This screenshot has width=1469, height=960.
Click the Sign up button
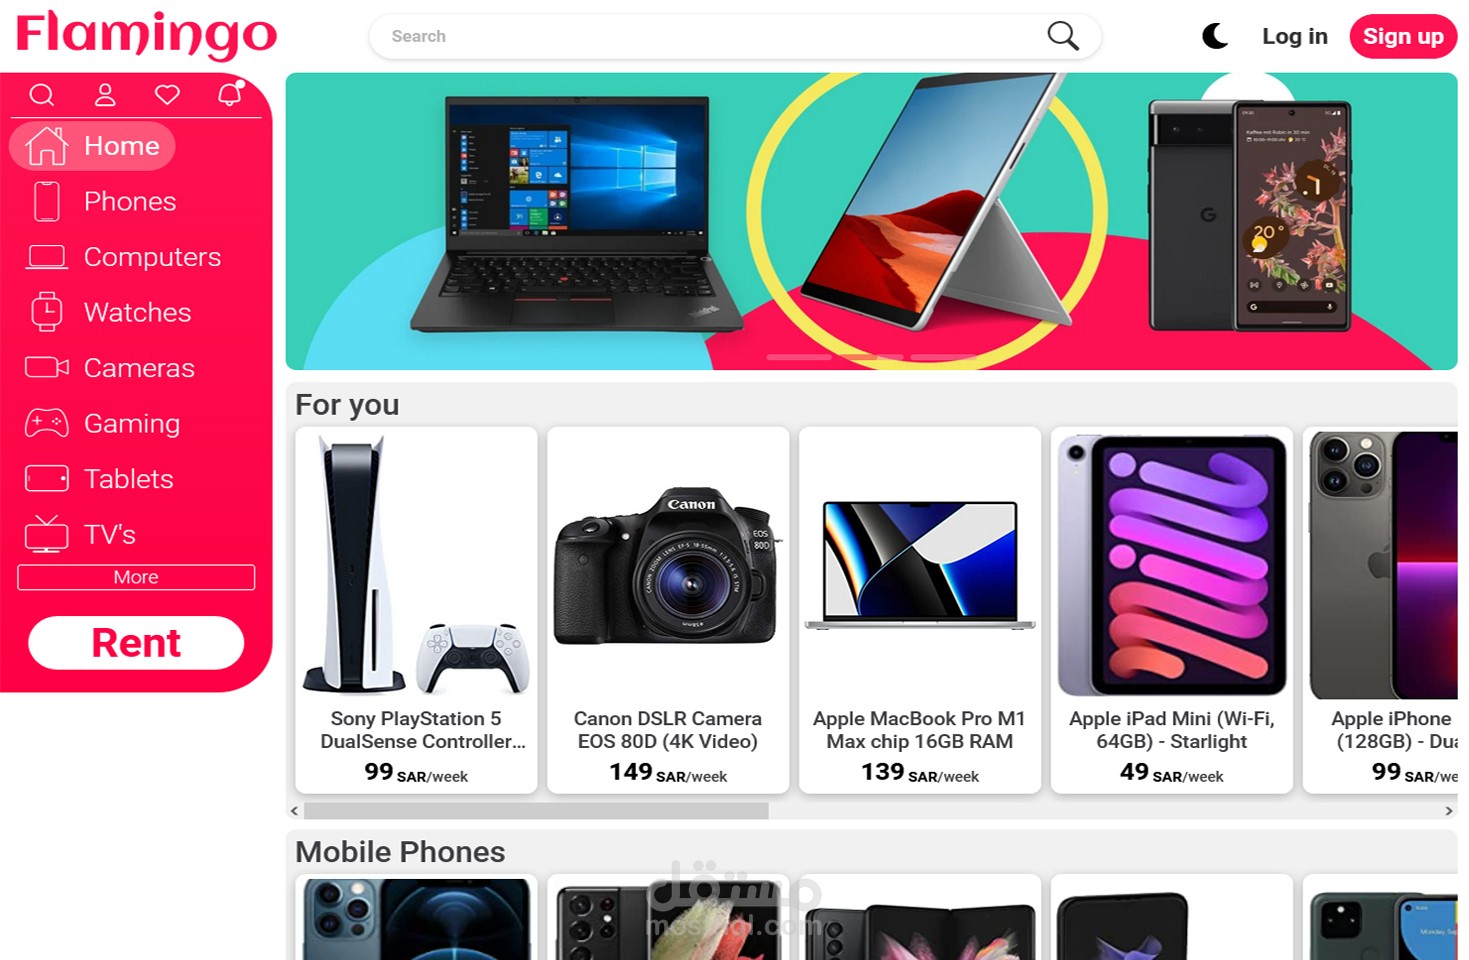pyautogui.click(x=1403, y=37)
